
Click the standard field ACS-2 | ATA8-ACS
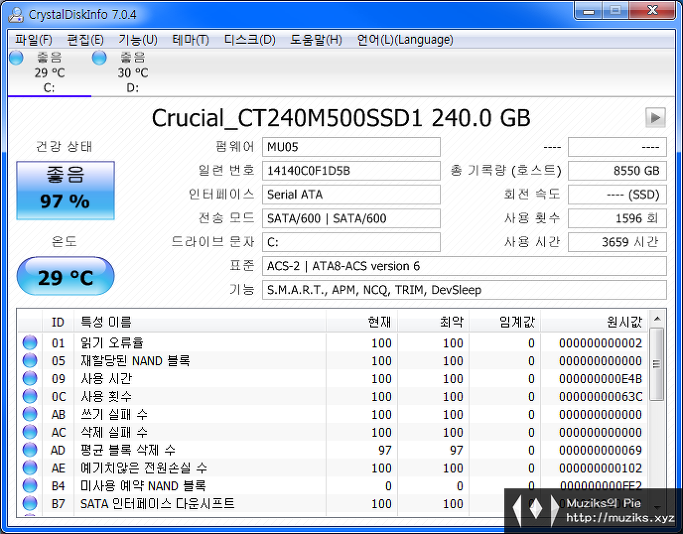pyautogui.click(x=464, y=266)
